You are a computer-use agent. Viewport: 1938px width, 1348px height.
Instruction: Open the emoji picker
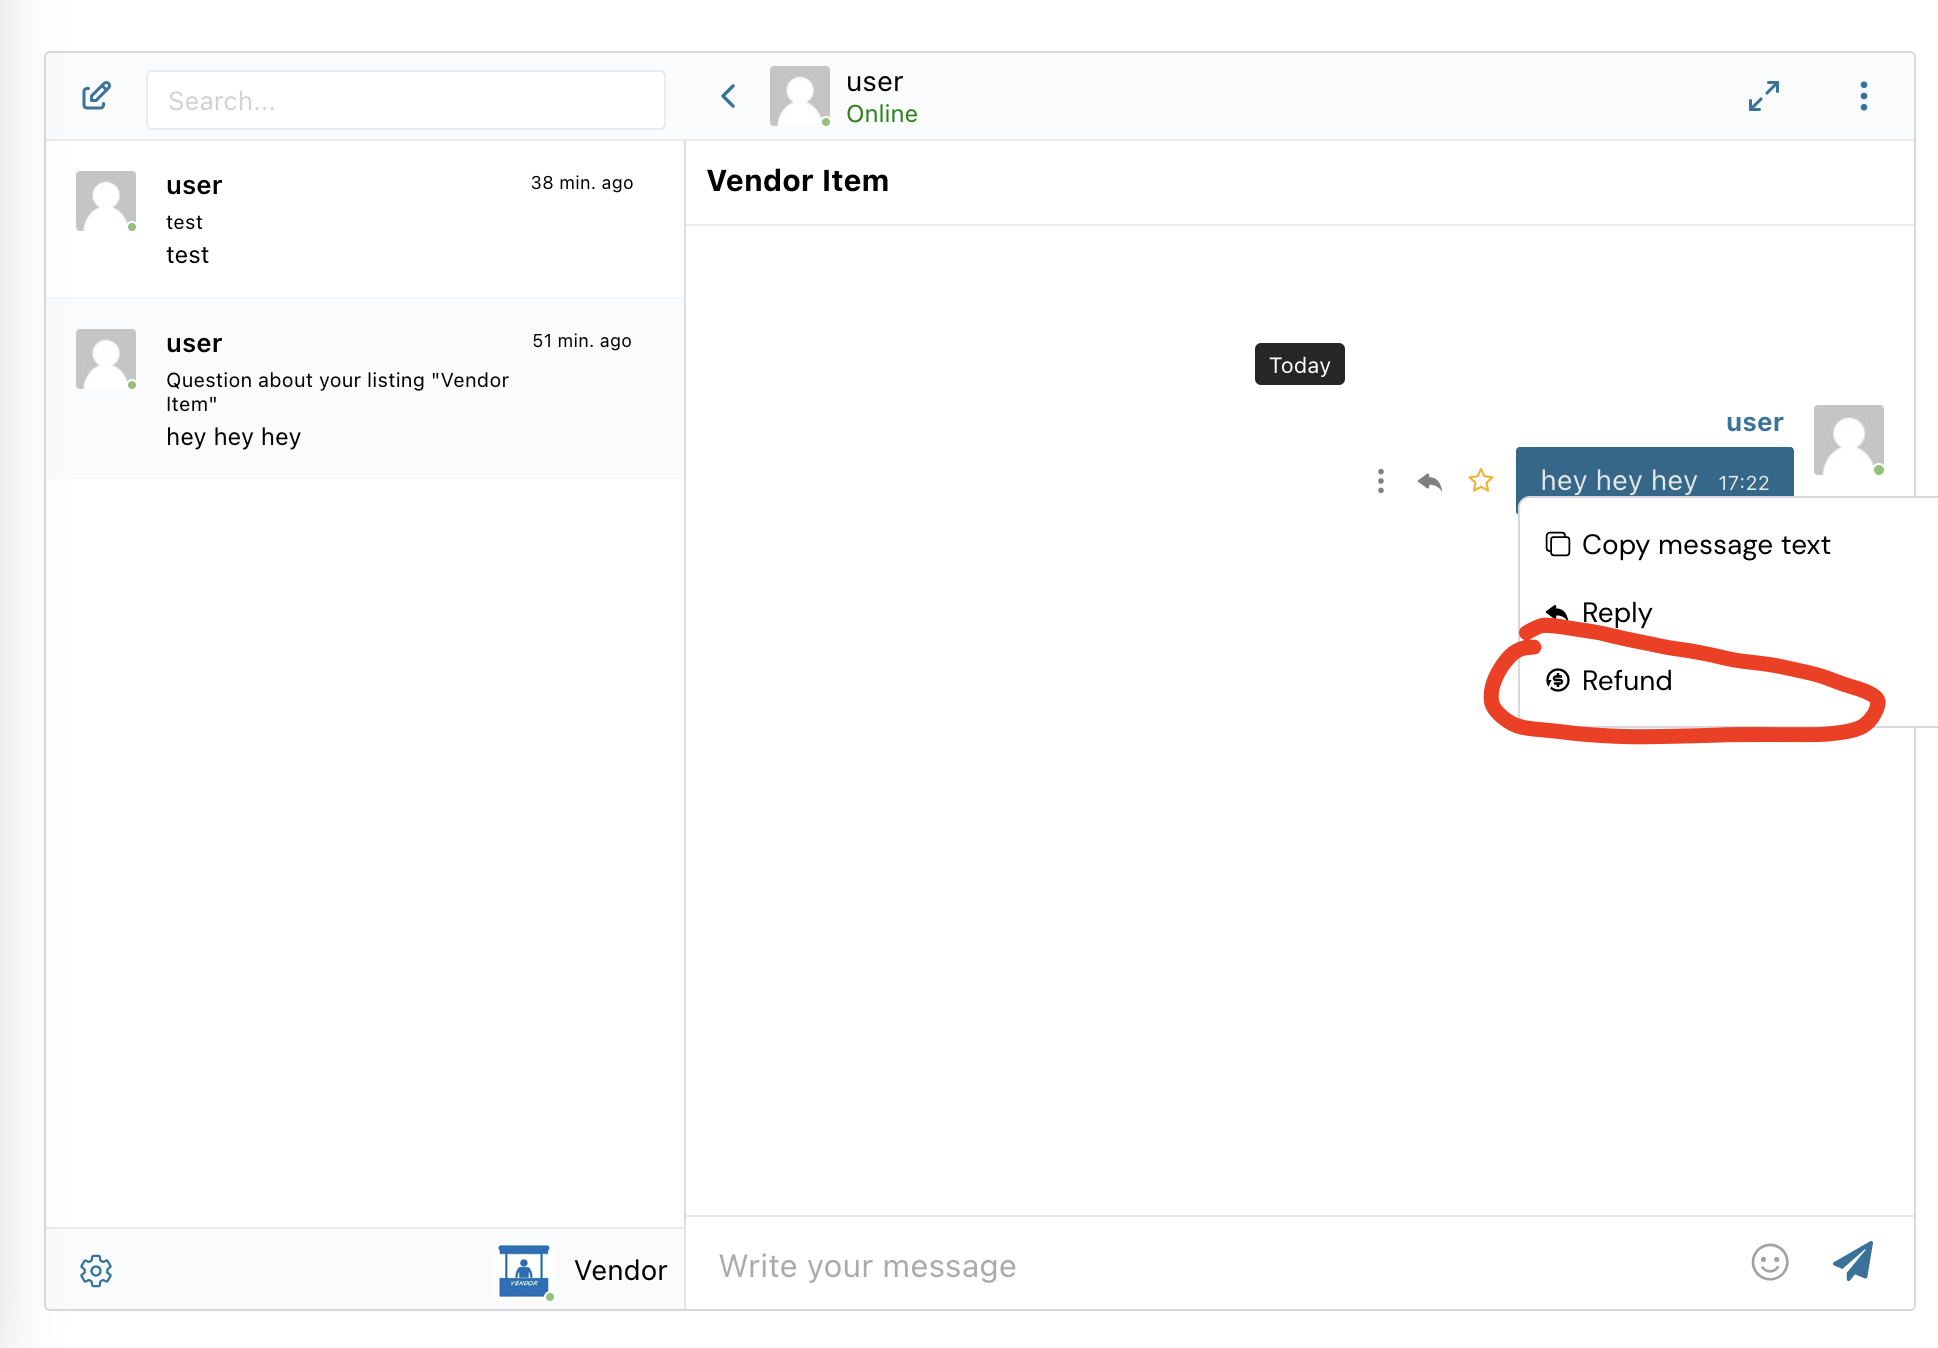click(1768, 1264)
